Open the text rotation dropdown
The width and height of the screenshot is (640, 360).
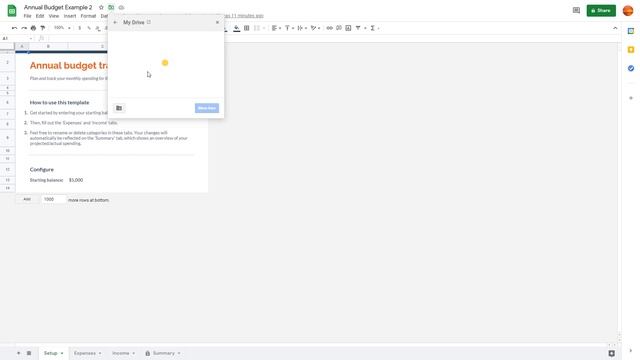pos(315,28)
